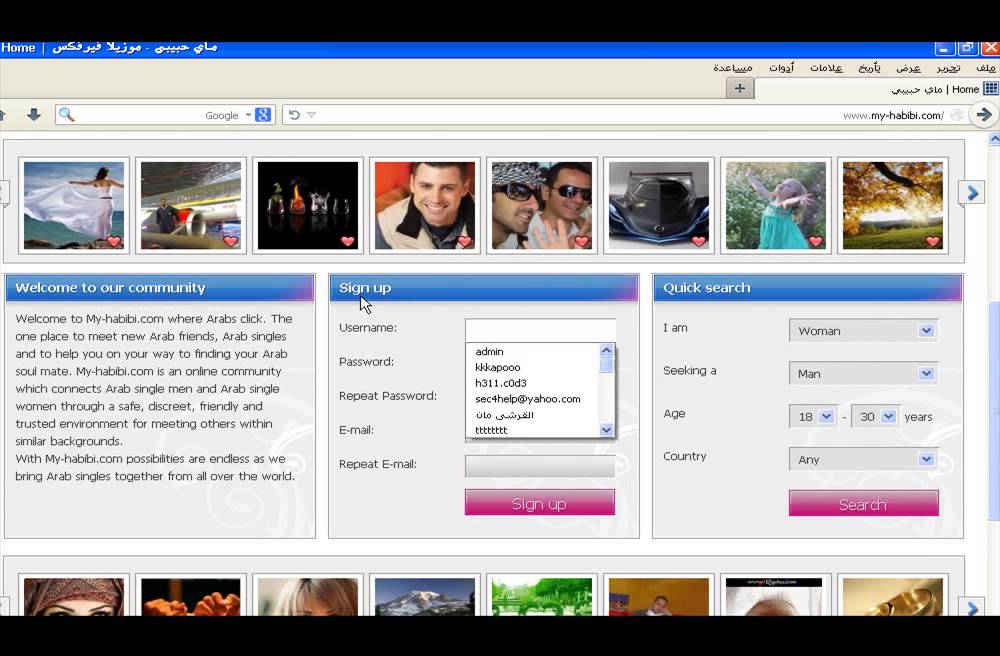Click heart icon on autumn tree photo
The width and height of the screenshot is (1000, 656).
[x=933, y=241]
